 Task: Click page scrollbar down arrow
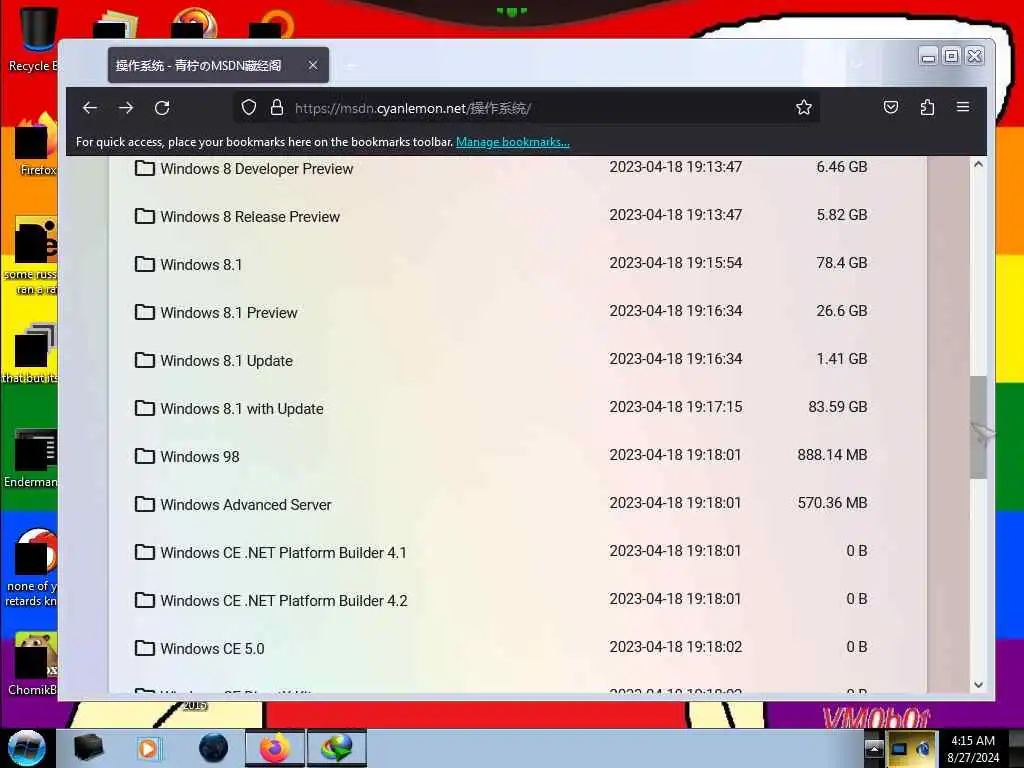pos(978,684)
